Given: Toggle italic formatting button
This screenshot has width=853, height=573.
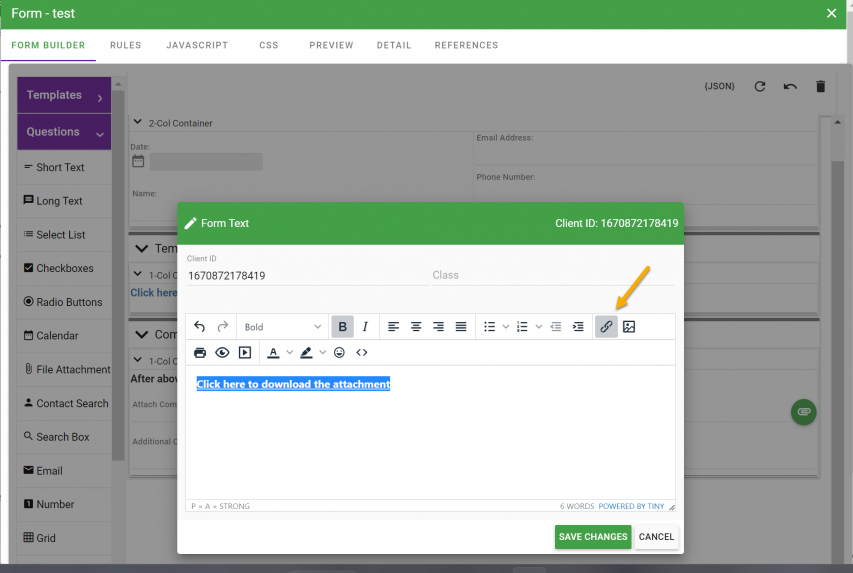Looking at the screenshot, I should 365,327.
